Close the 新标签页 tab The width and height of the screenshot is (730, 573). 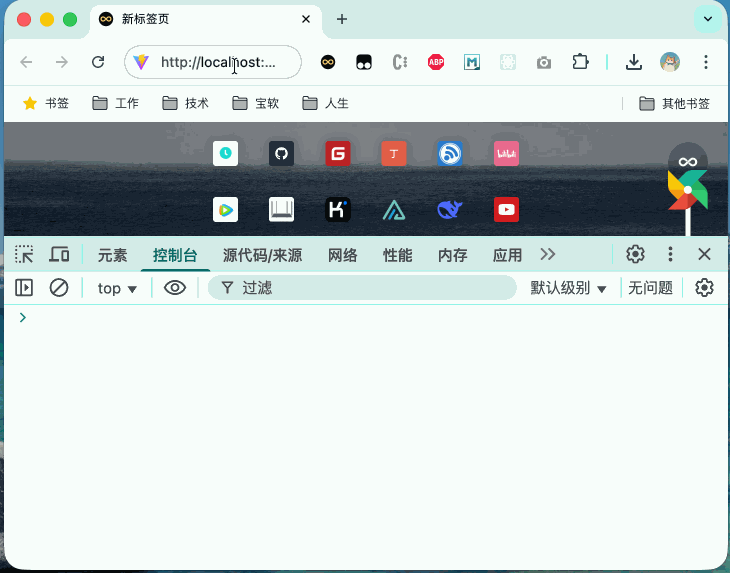[305, 19]
